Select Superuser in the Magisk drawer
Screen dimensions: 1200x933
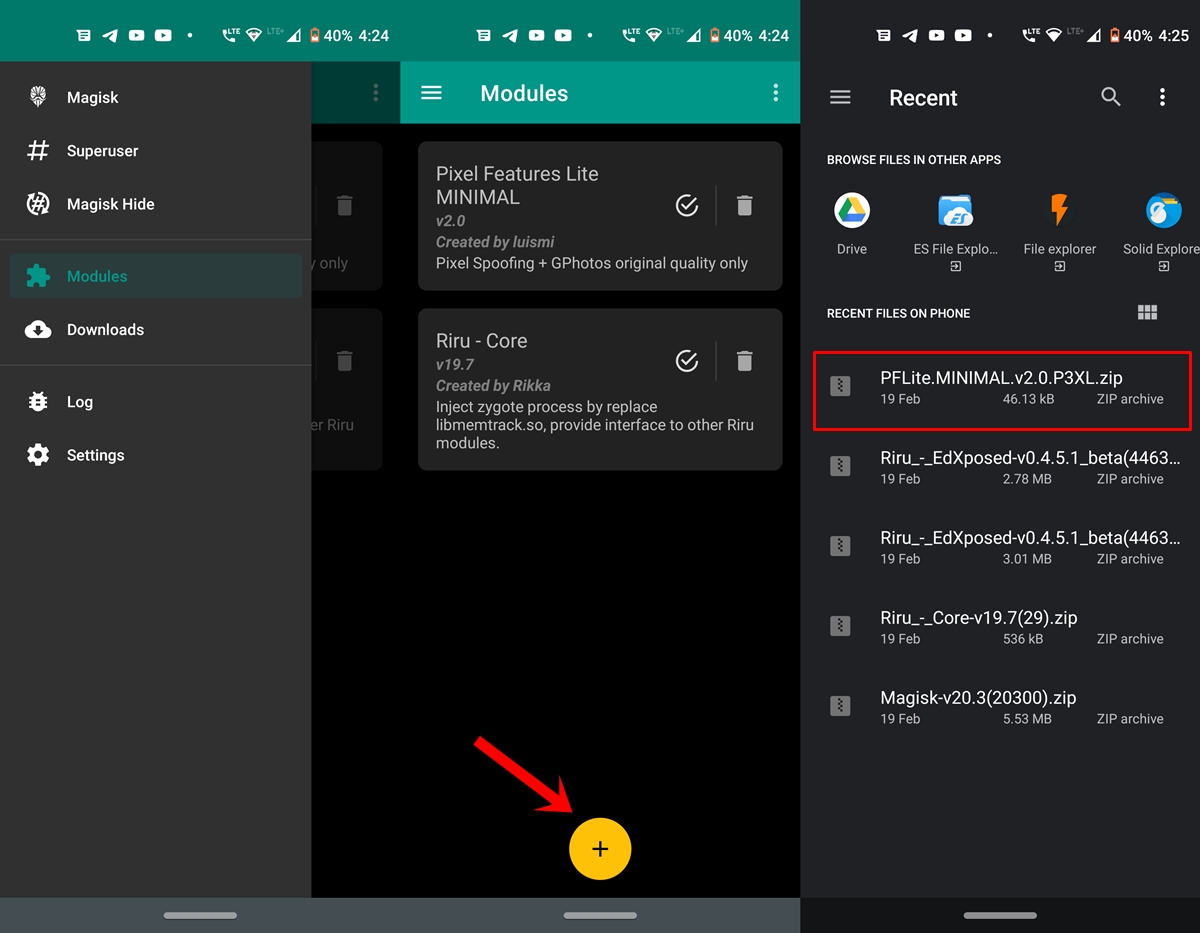102,151
